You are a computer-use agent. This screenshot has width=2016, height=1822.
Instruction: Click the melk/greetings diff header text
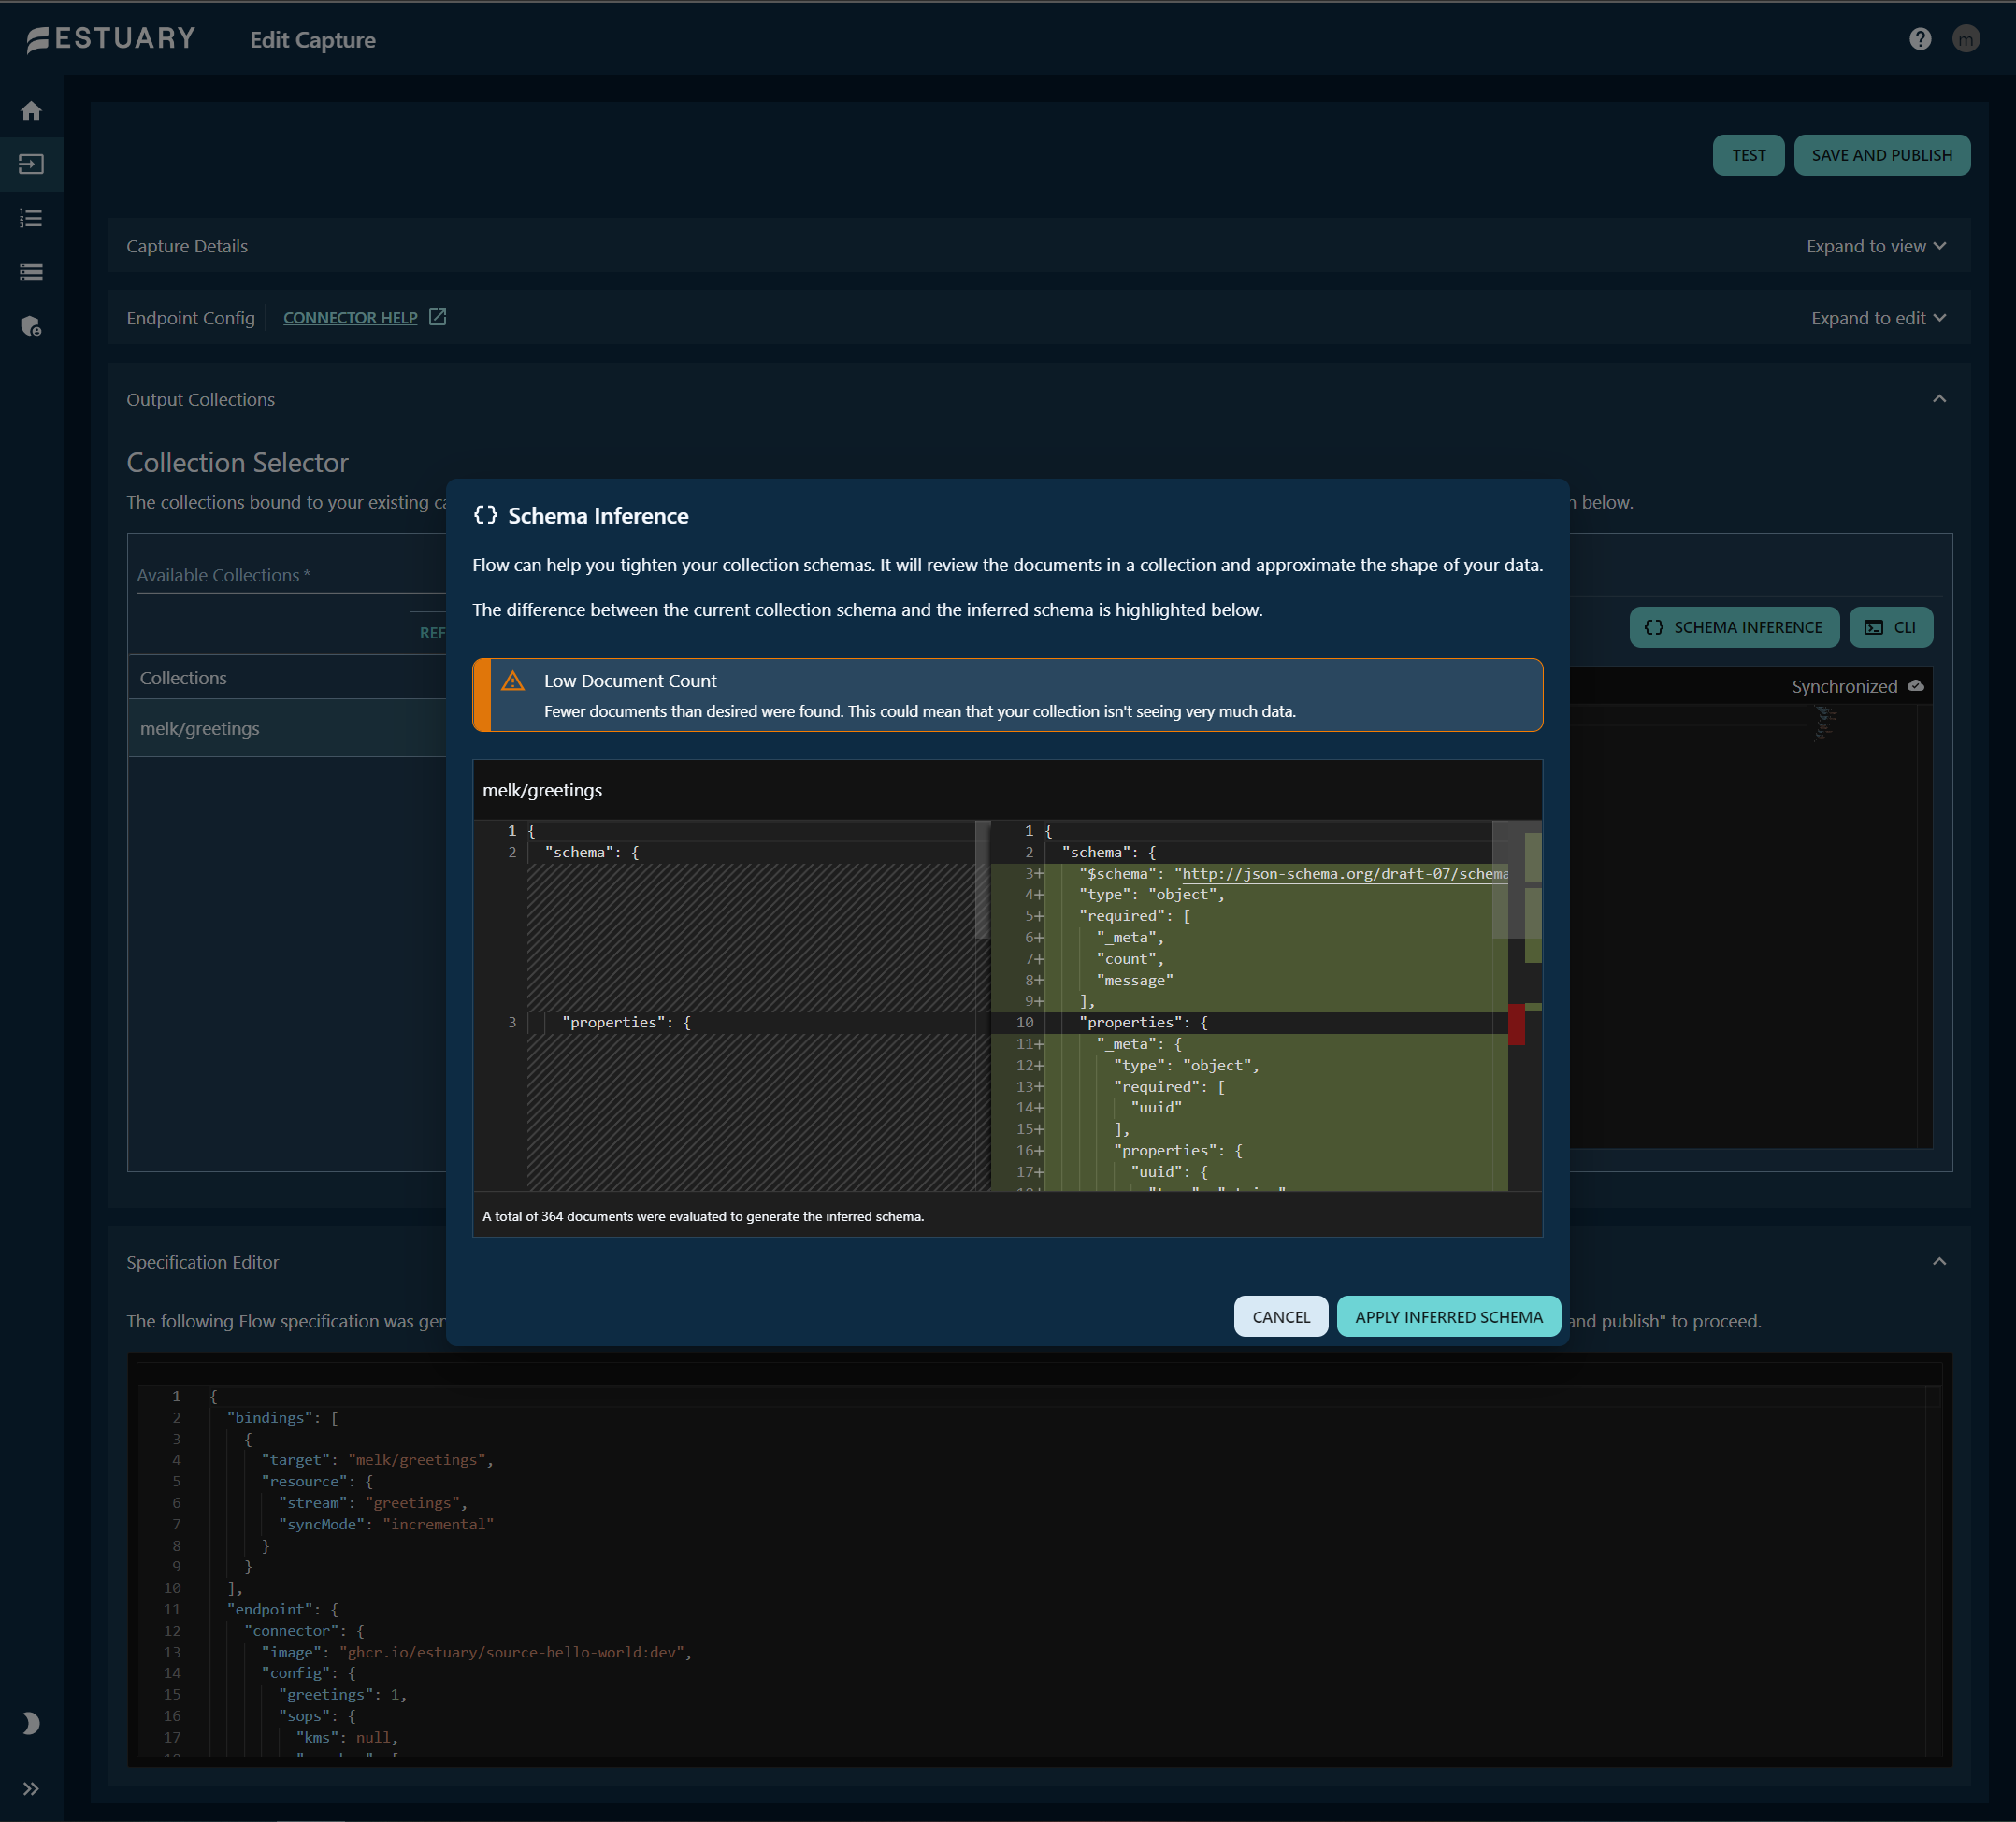click(x=542, y=790)
